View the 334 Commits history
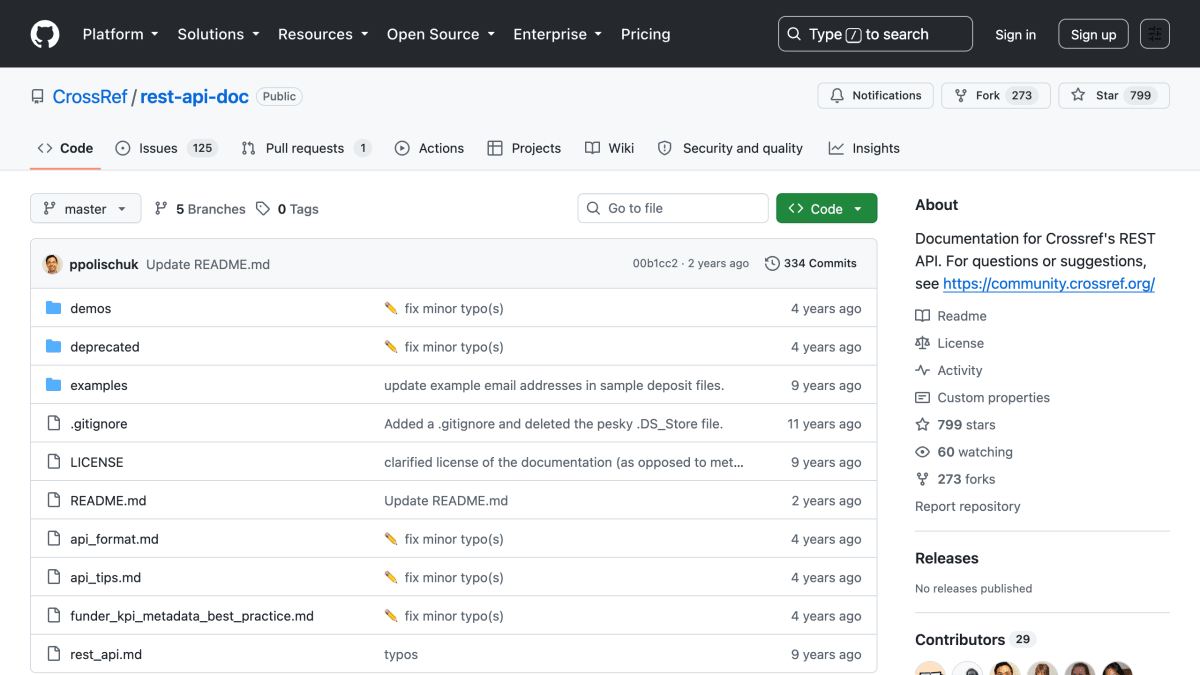 click(x=811, y=264)
